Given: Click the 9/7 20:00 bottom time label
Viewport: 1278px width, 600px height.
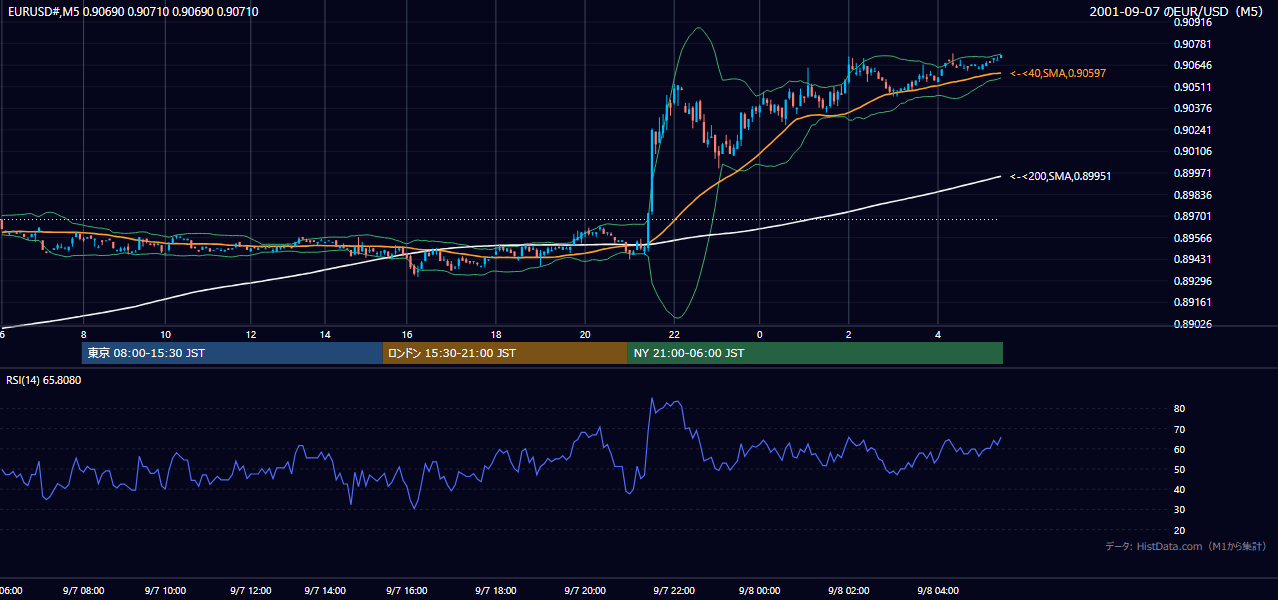Looking at the screenshot, I should tap(585, 591).
